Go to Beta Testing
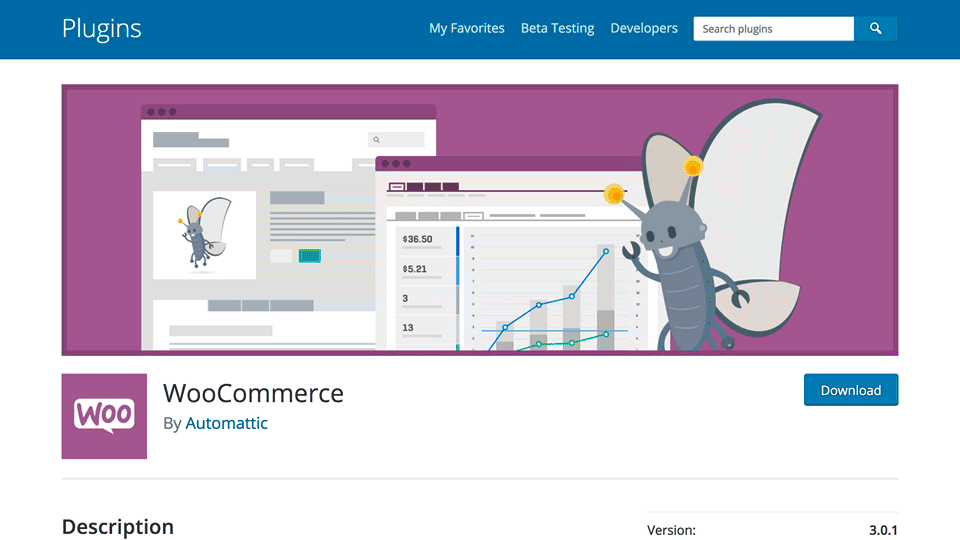 point(557,28)
